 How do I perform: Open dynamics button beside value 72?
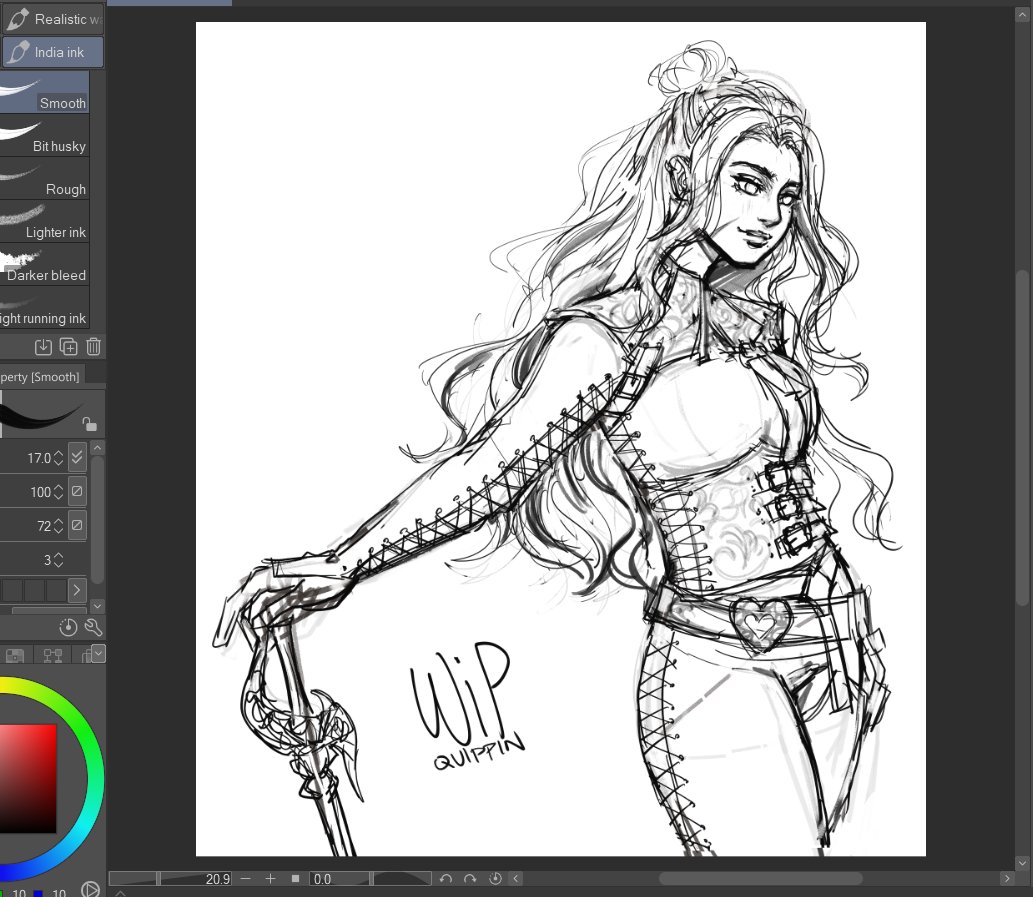(x=77, y=525)
